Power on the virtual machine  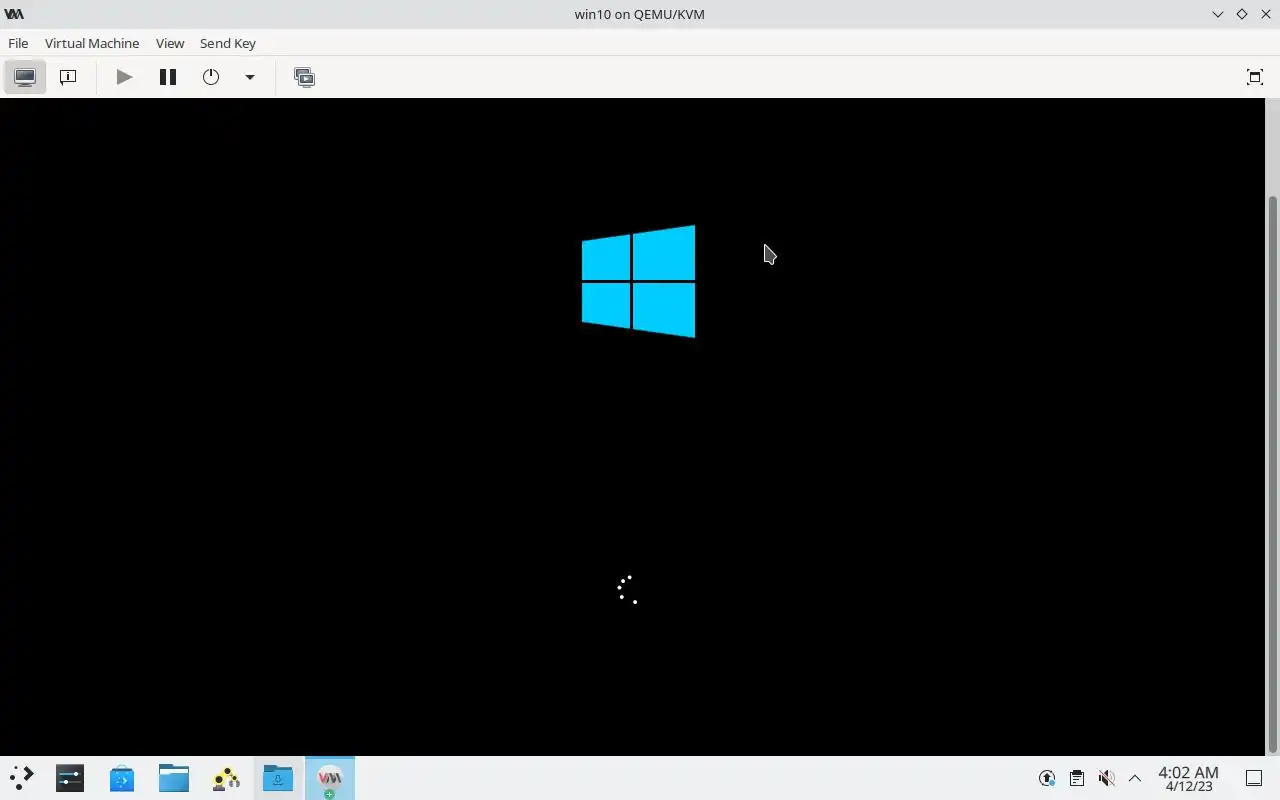pos(124,77)
